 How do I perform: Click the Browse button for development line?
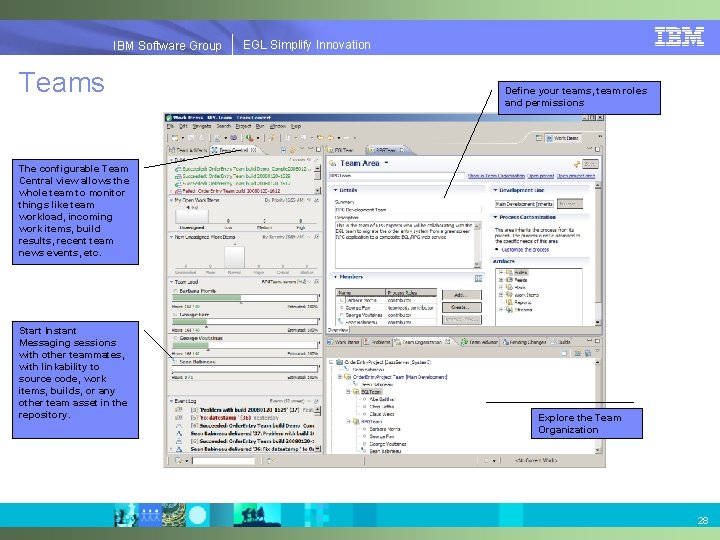tap(570, 203)
